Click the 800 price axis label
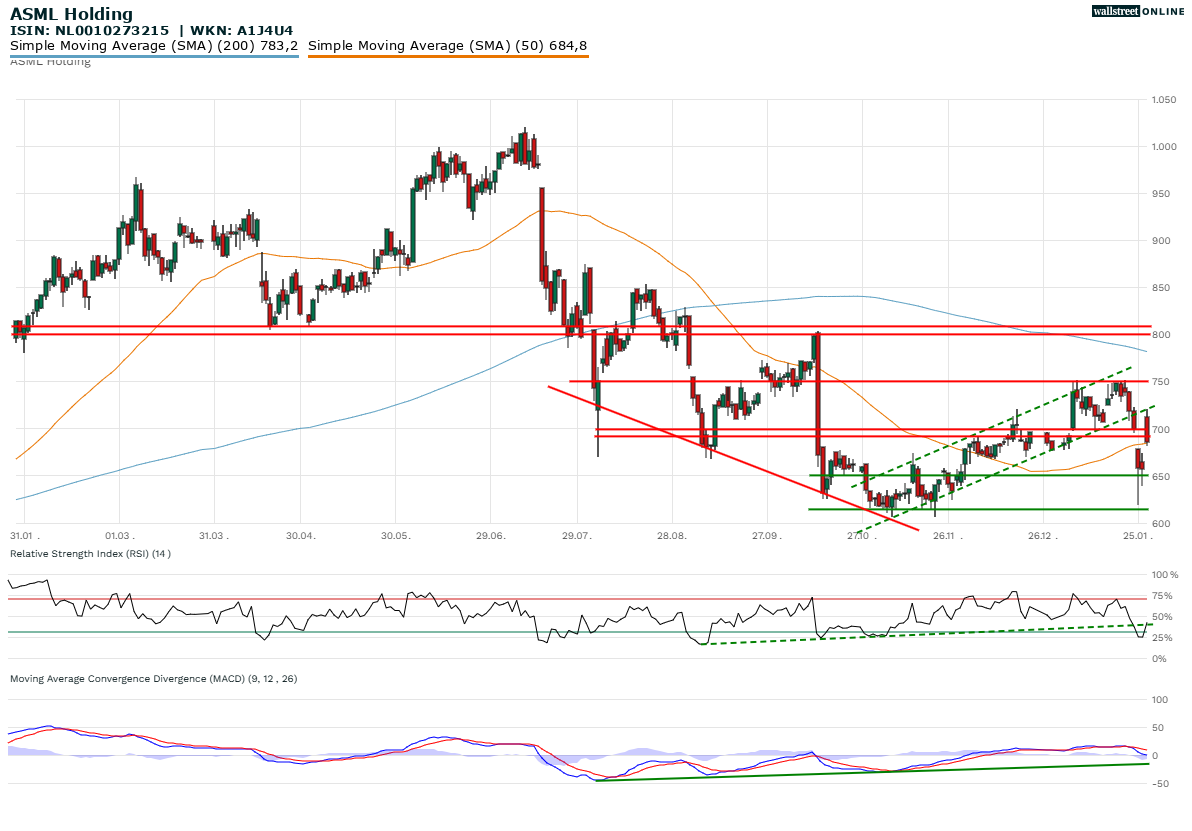 pos(1161,335)
